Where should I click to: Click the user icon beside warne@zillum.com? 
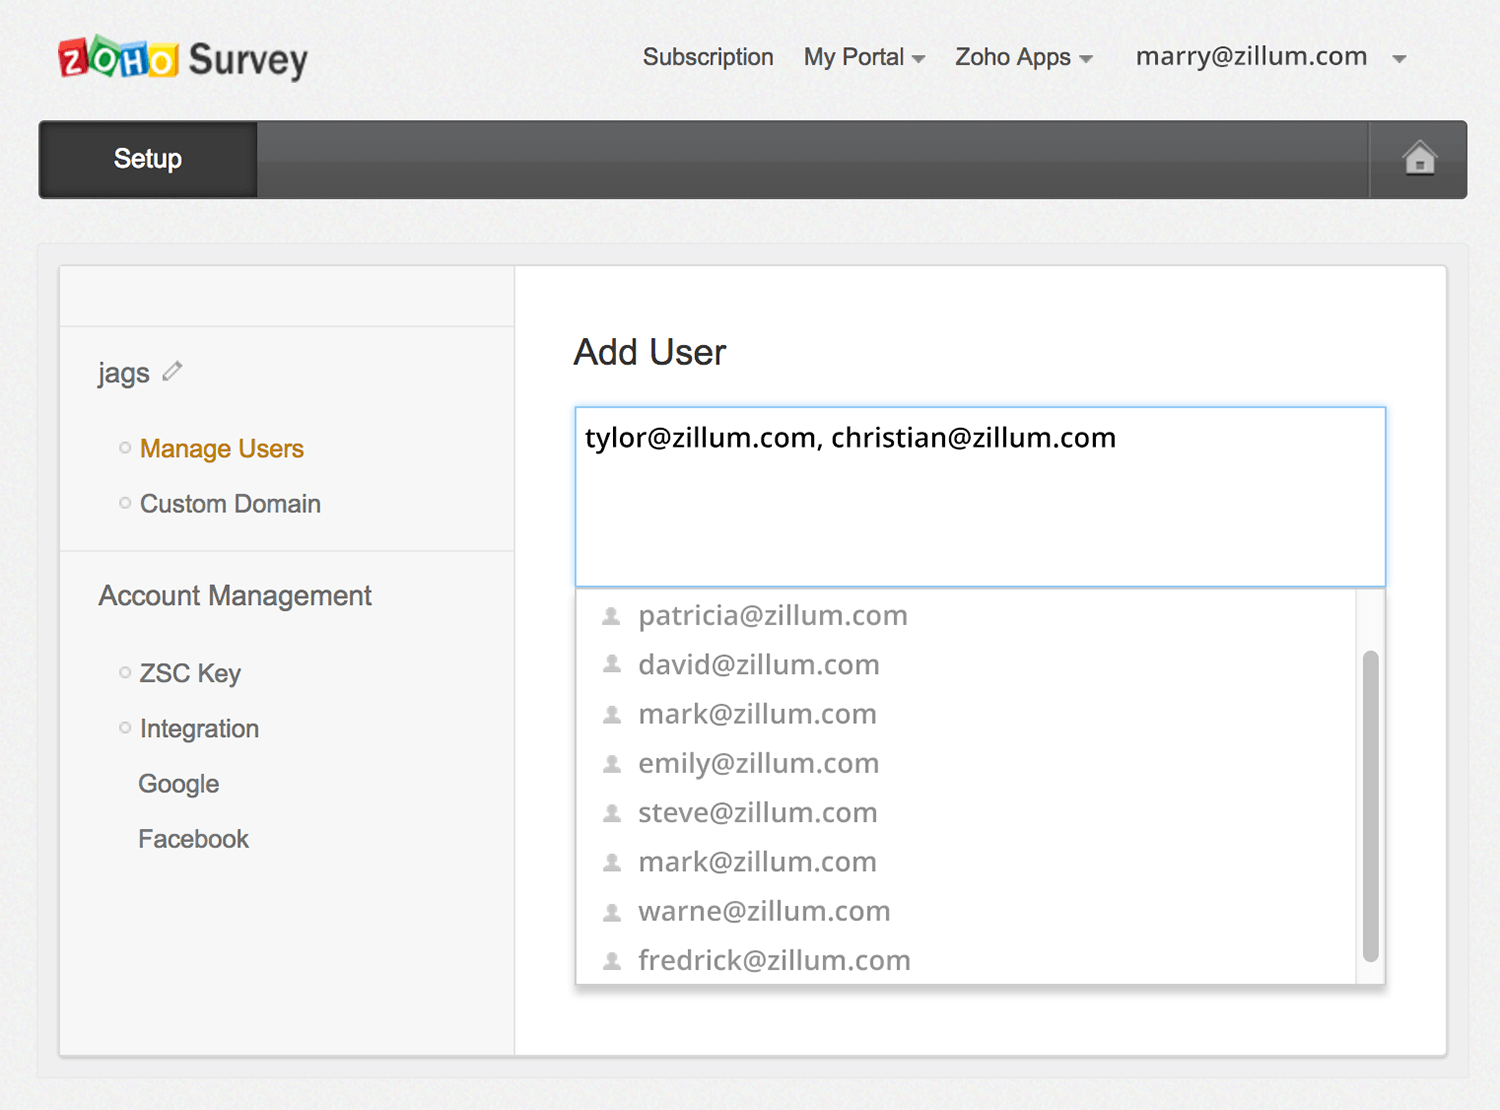pos(611,911)
